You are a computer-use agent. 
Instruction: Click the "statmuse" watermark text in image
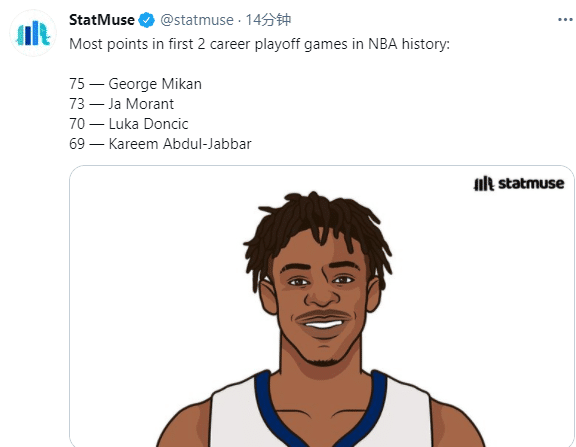tap(531, 183)
